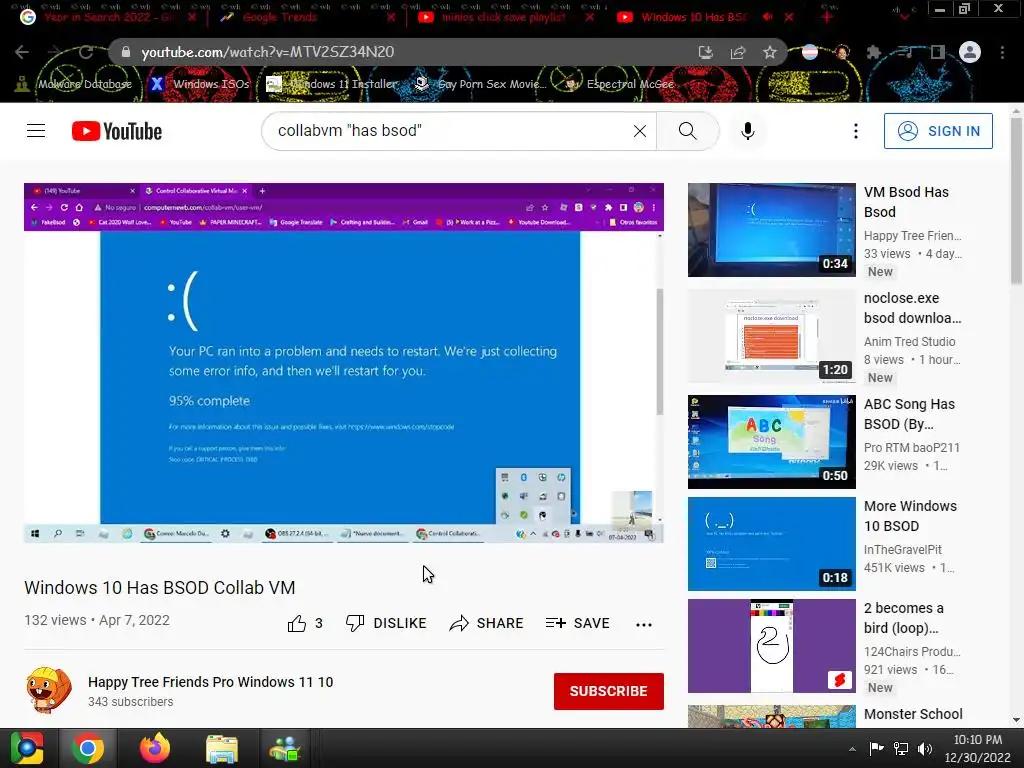Sign in to YouTube
This screenshot has width=1024, height=768.
point(938,131)
